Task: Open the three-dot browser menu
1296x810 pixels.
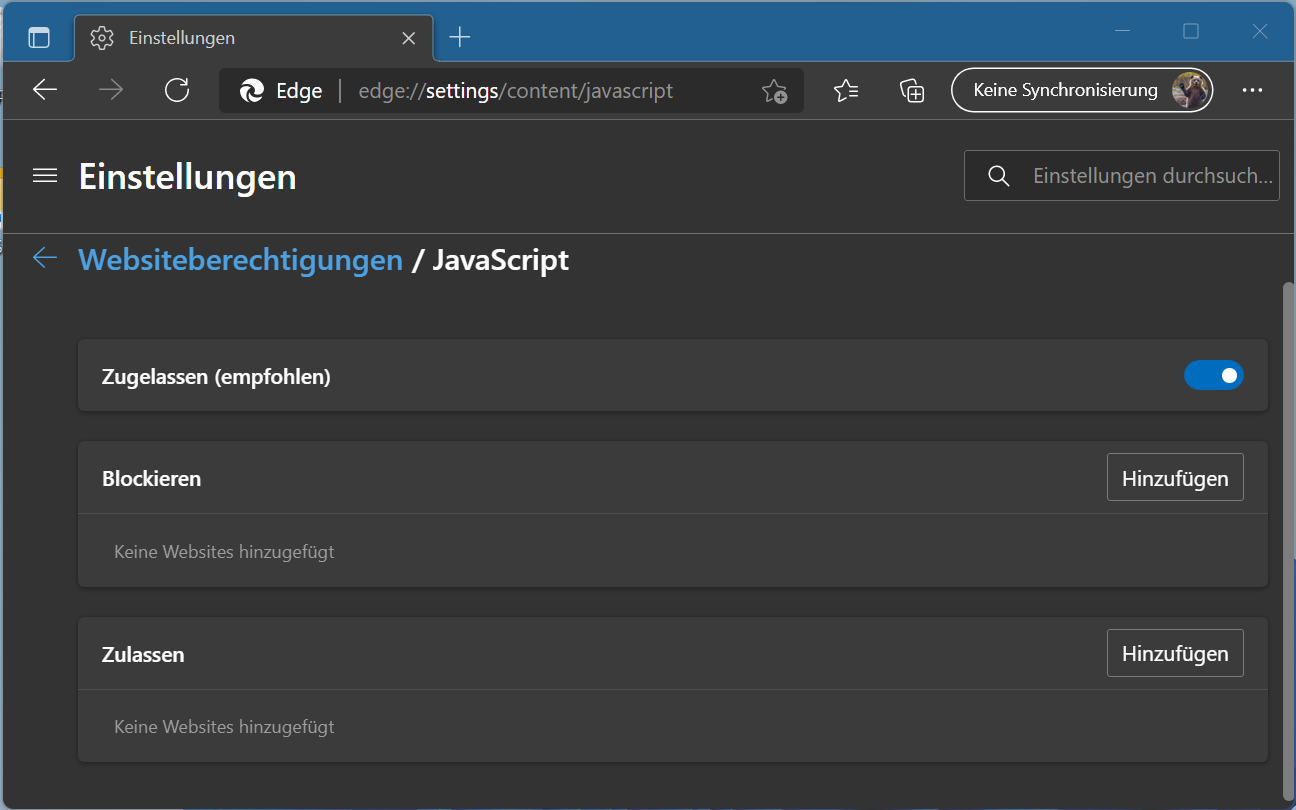Action: click(x=1252, y=90)
